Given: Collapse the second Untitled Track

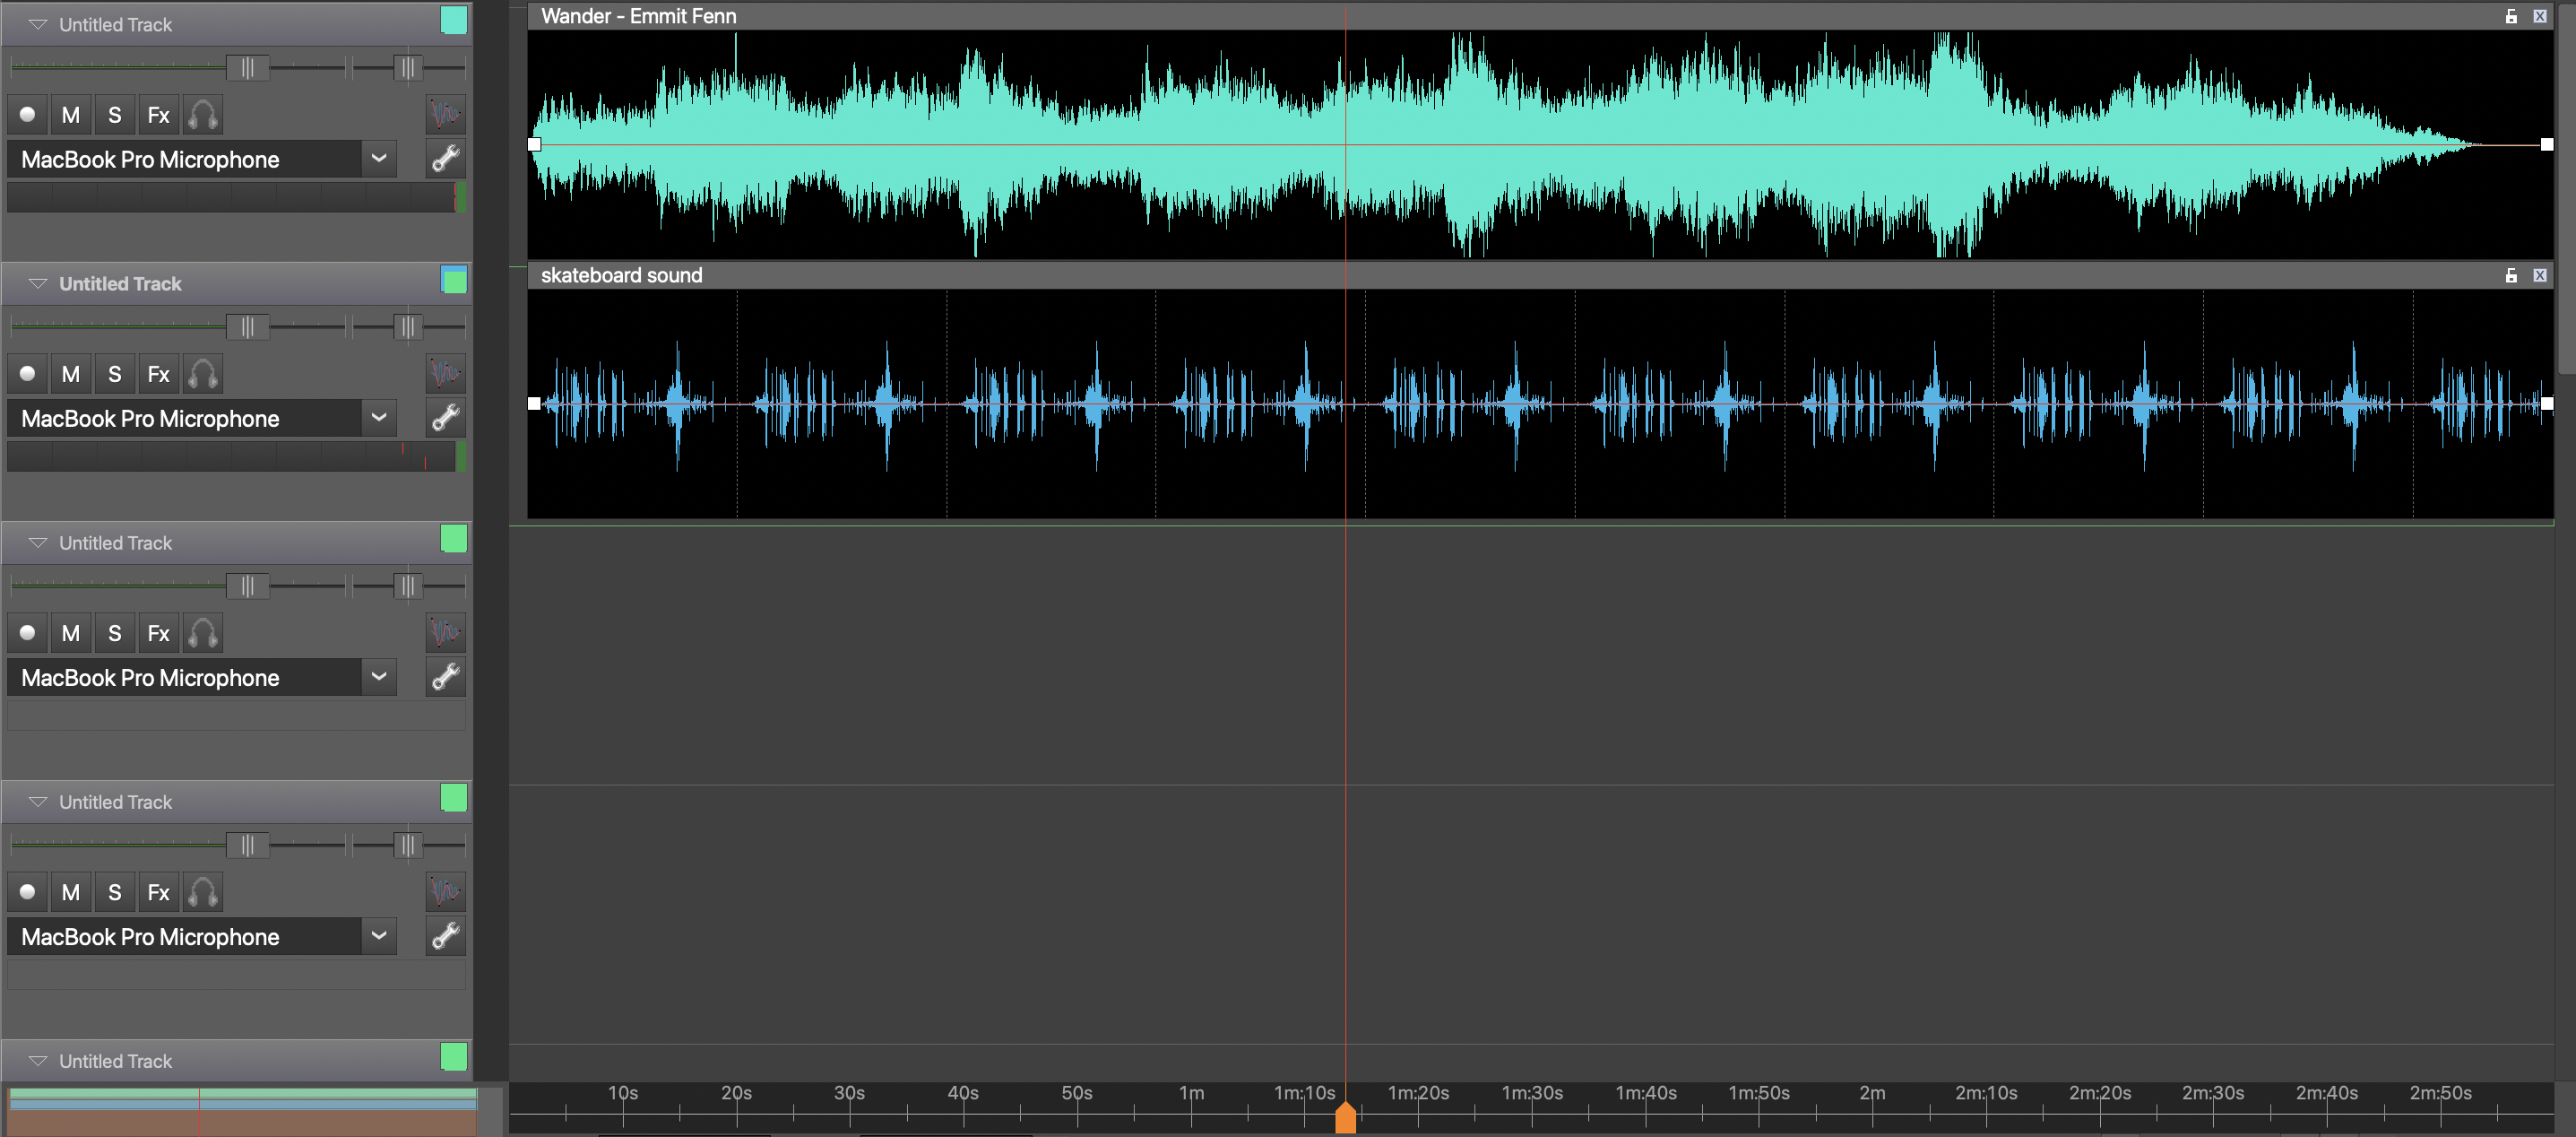Looking at the screenshot, I should [x=38, y=284].
